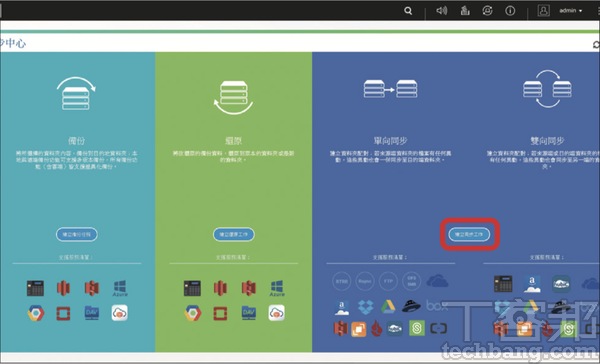Select Google Cloud hexagon icon in Backup panel
Image resolution: width=600 pixels, height=364 pixels.
click(36, 313)
